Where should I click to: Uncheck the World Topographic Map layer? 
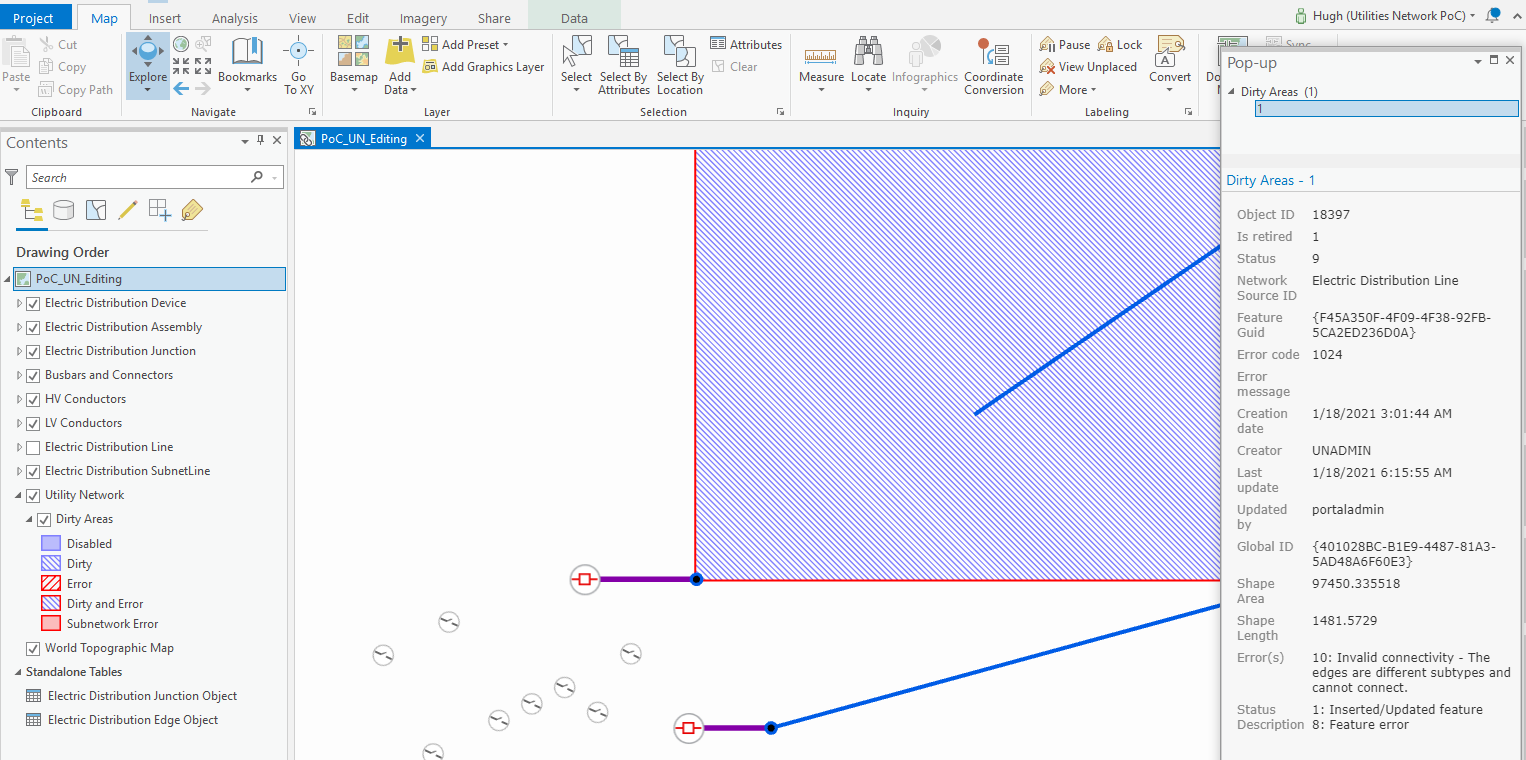click(x=33, y=647)
